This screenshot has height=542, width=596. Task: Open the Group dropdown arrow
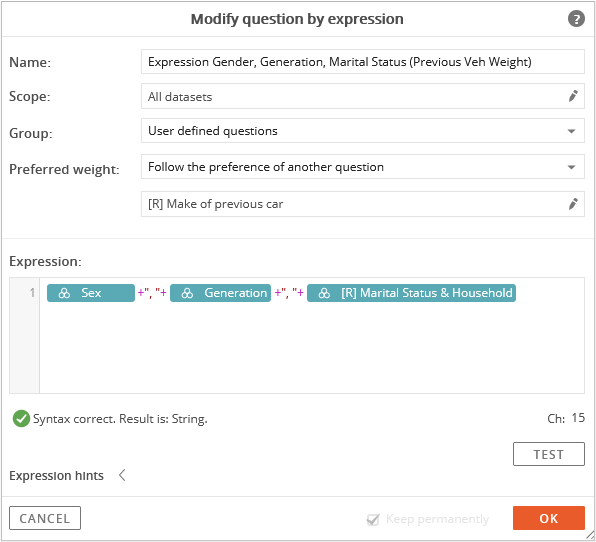[x=571, y=131]
